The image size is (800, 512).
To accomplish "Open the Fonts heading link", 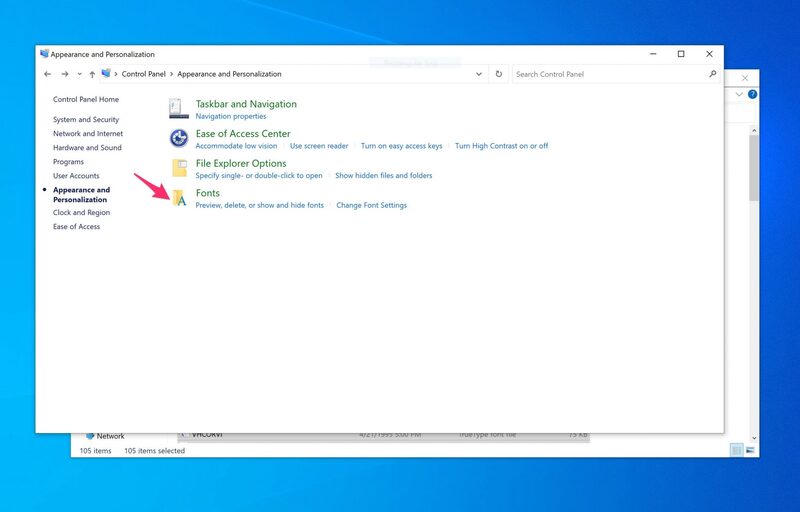I will point(208,193).
